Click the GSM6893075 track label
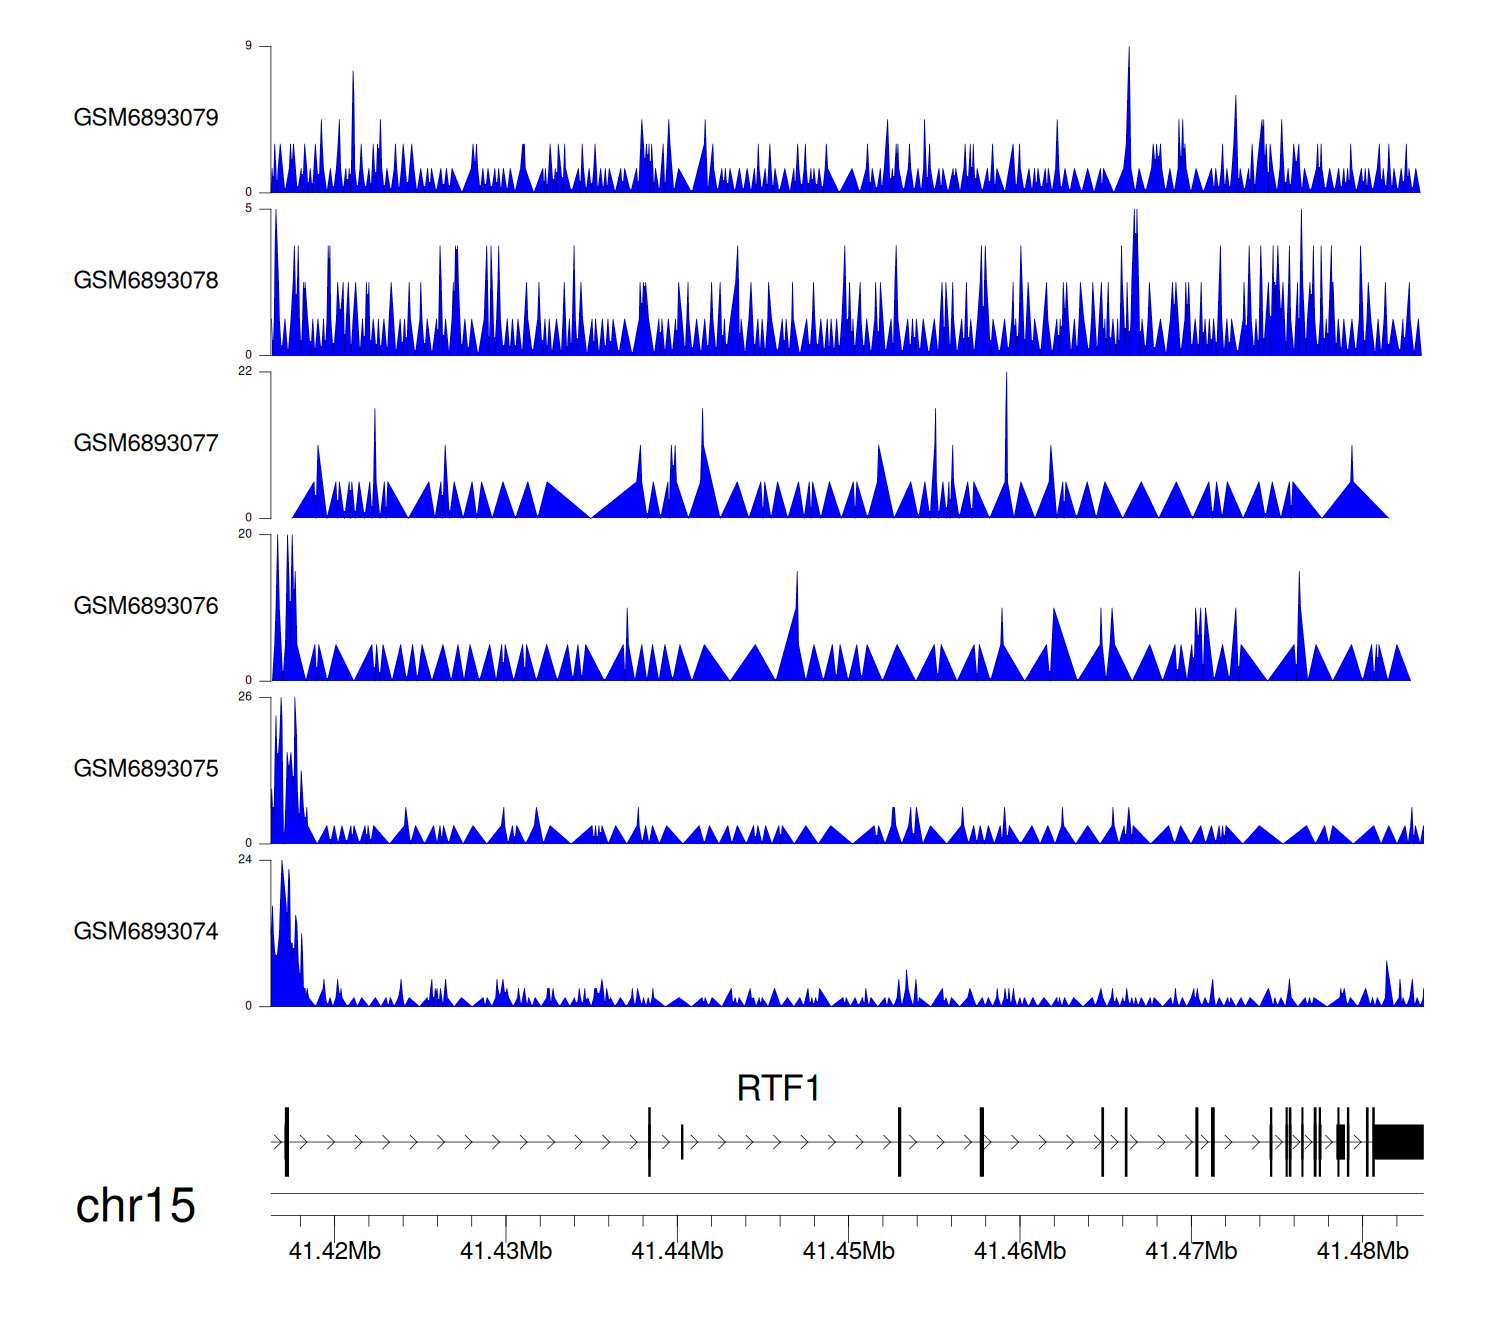 click(x=146, y=769)
